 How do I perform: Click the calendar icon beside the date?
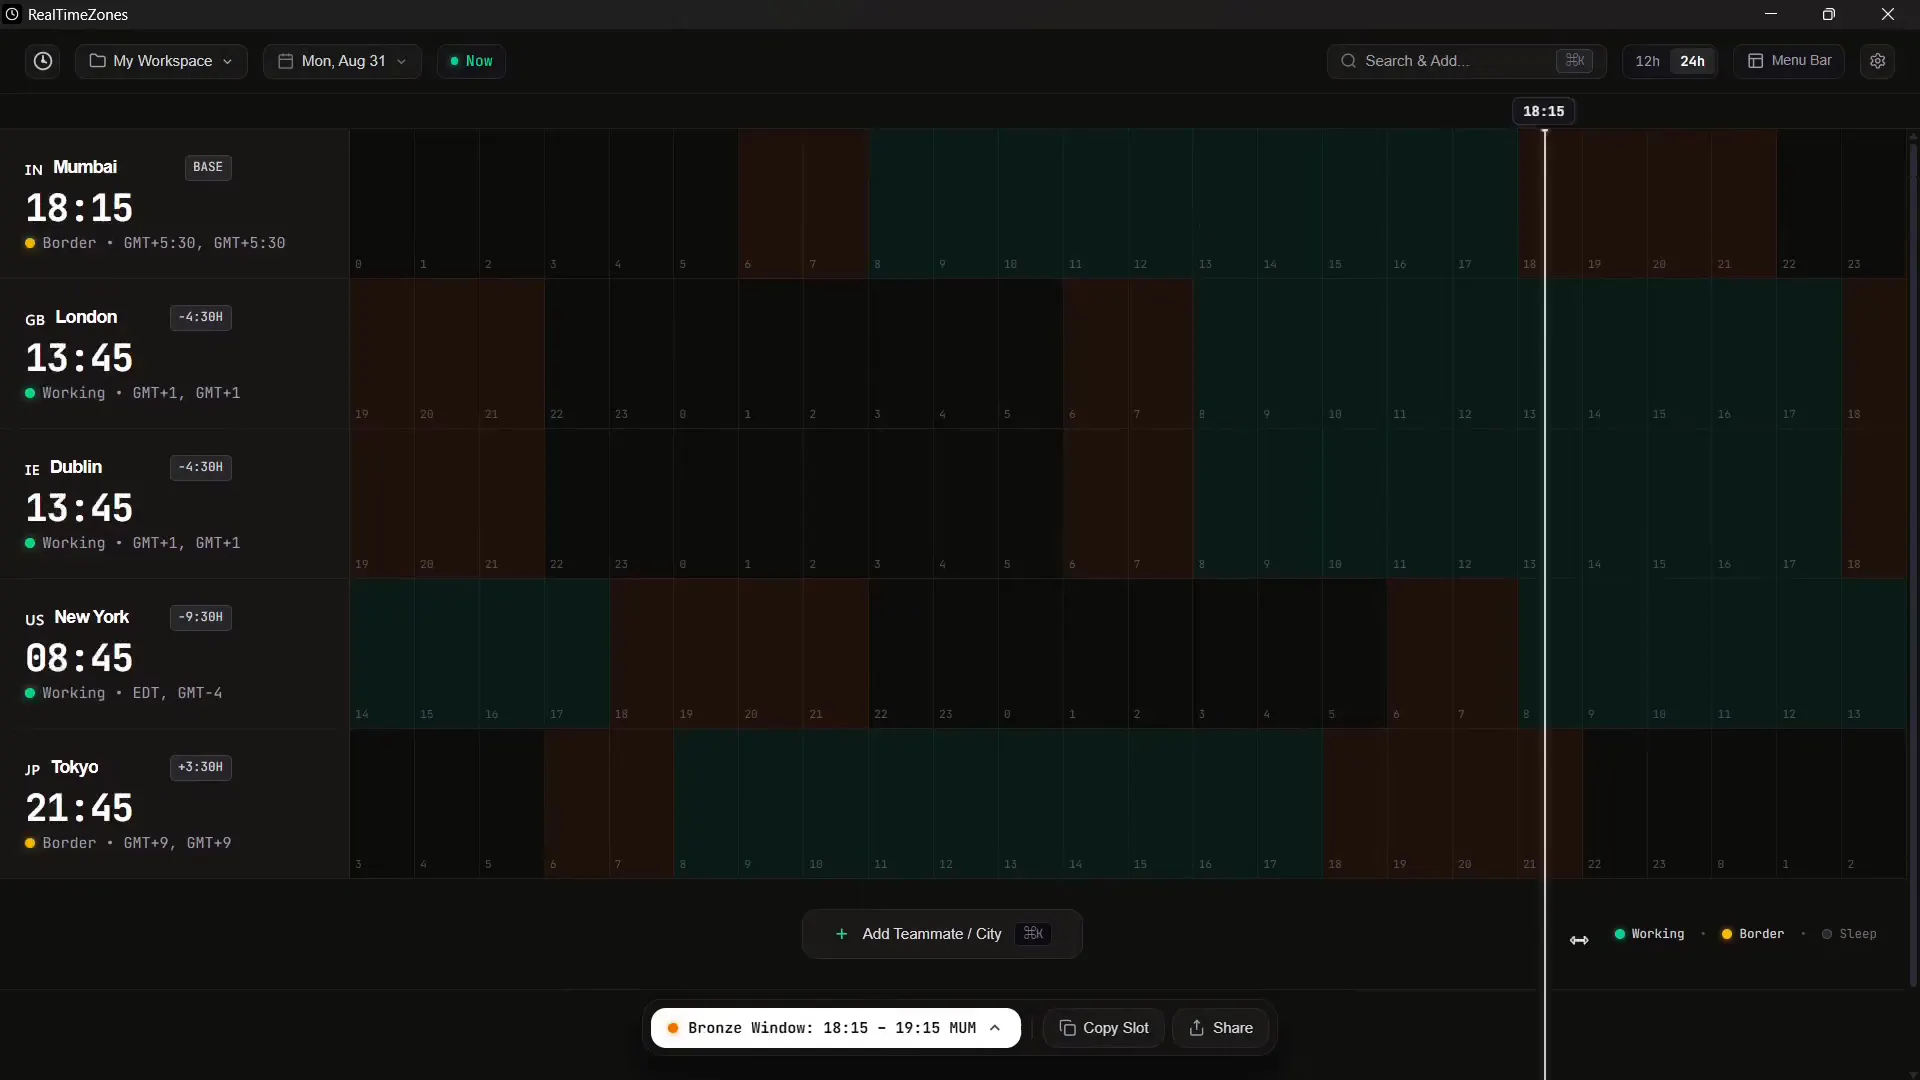285,61
